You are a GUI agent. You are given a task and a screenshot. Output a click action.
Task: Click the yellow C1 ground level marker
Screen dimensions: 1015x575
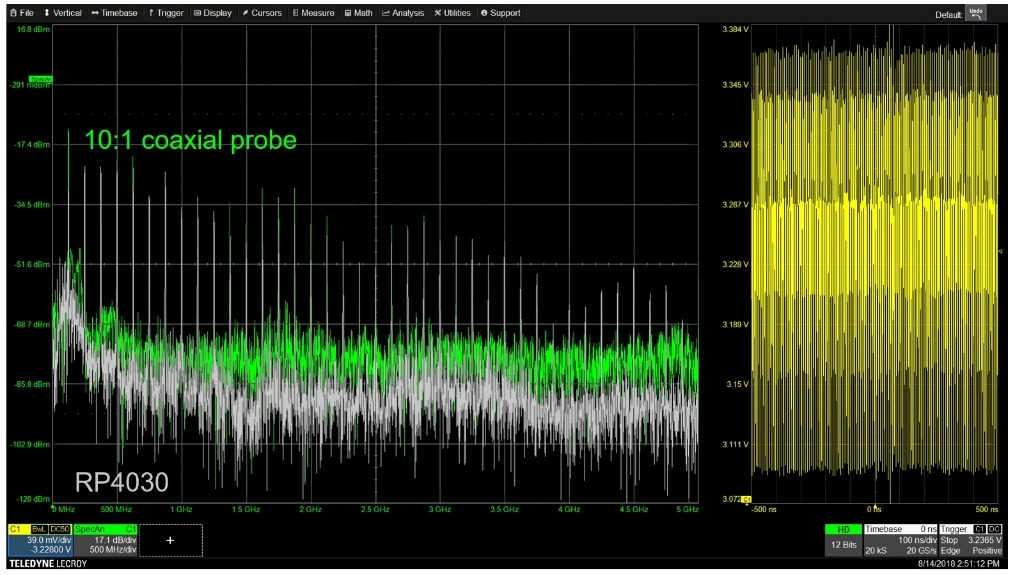746,499
